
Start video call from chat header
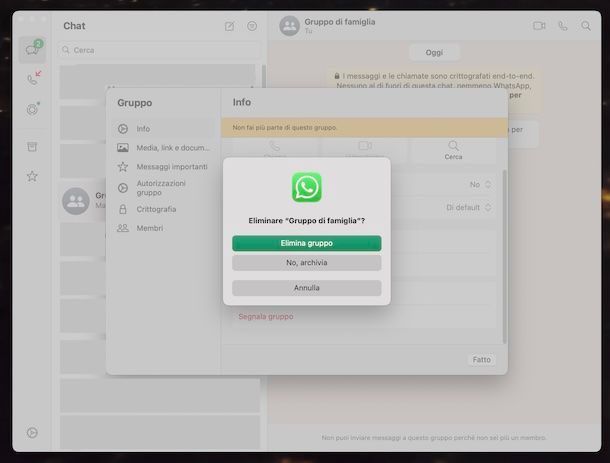tap(539, 26)
